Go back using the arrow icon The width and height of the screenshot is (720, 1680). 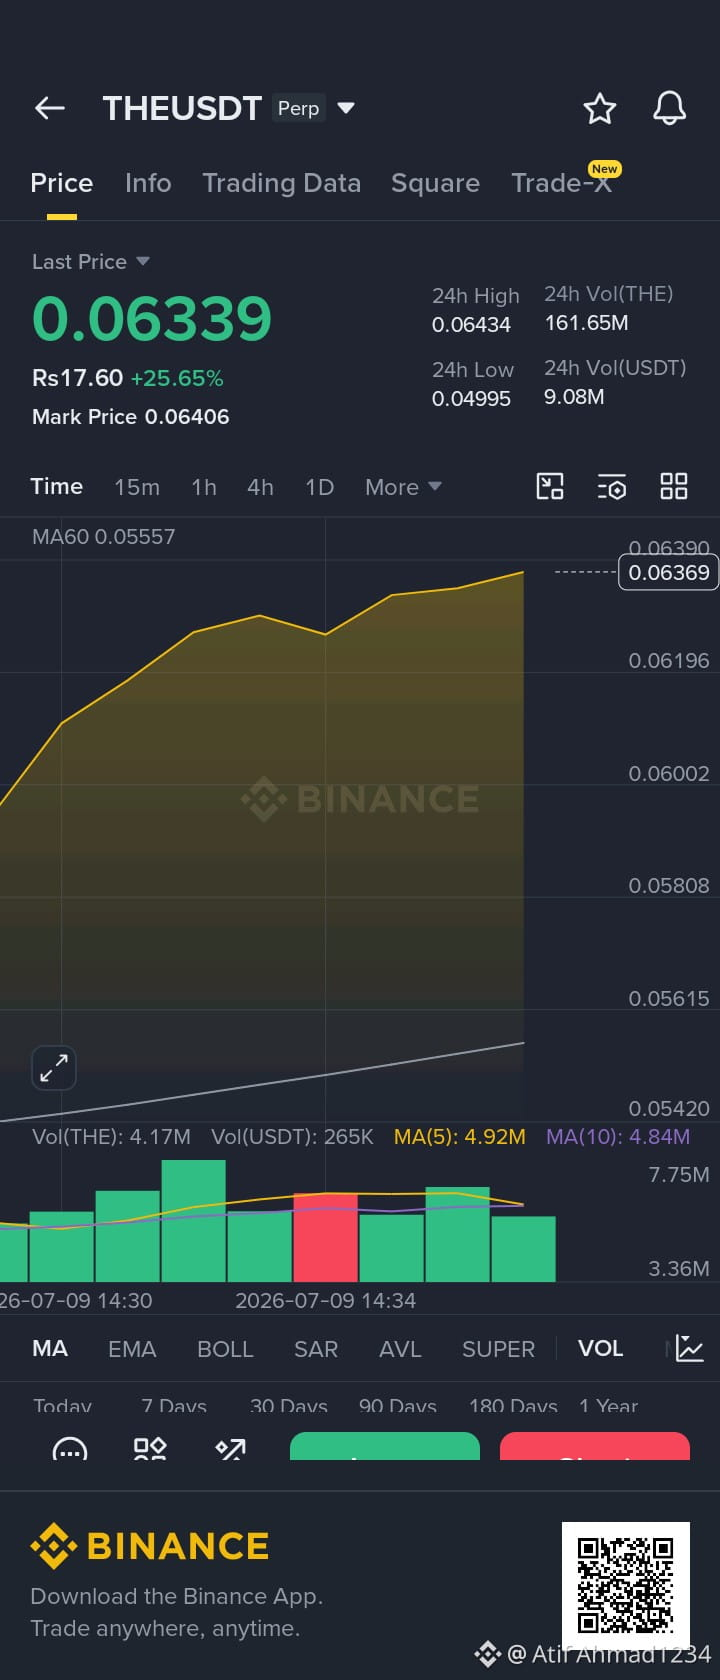[x=49, y=108]
